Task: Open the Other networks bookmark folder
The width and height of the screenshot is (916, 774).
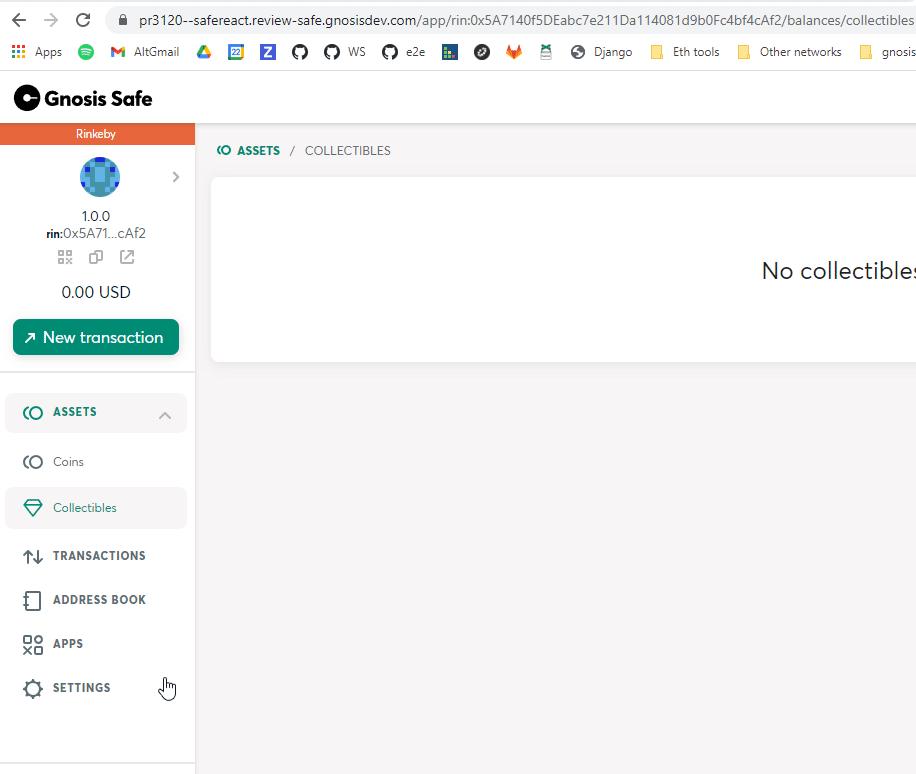Action: pos(789,52)
